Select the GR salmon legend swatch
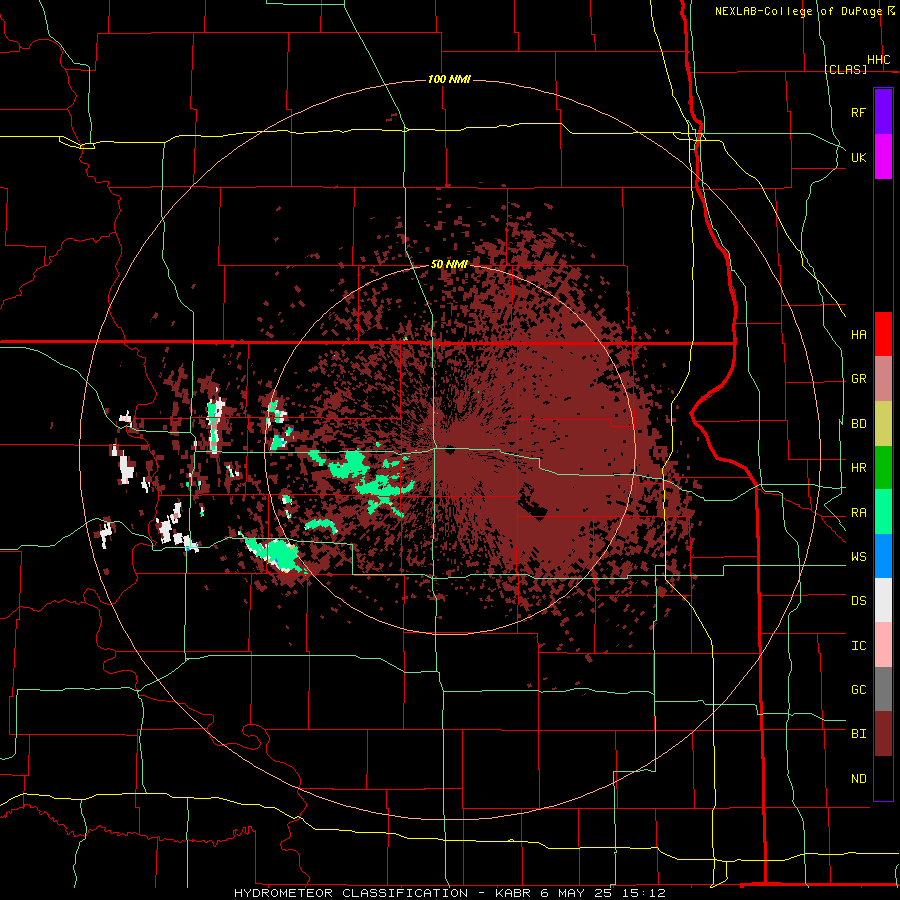This screenshot has height=900, width=900. [883, 378]
